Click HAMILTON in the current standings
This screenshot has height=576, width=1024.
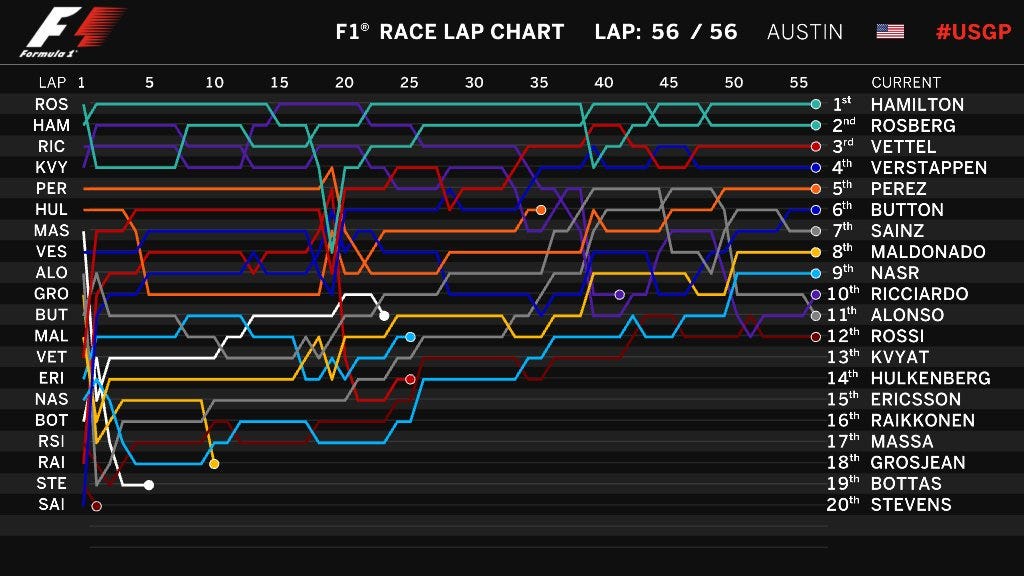917,104
